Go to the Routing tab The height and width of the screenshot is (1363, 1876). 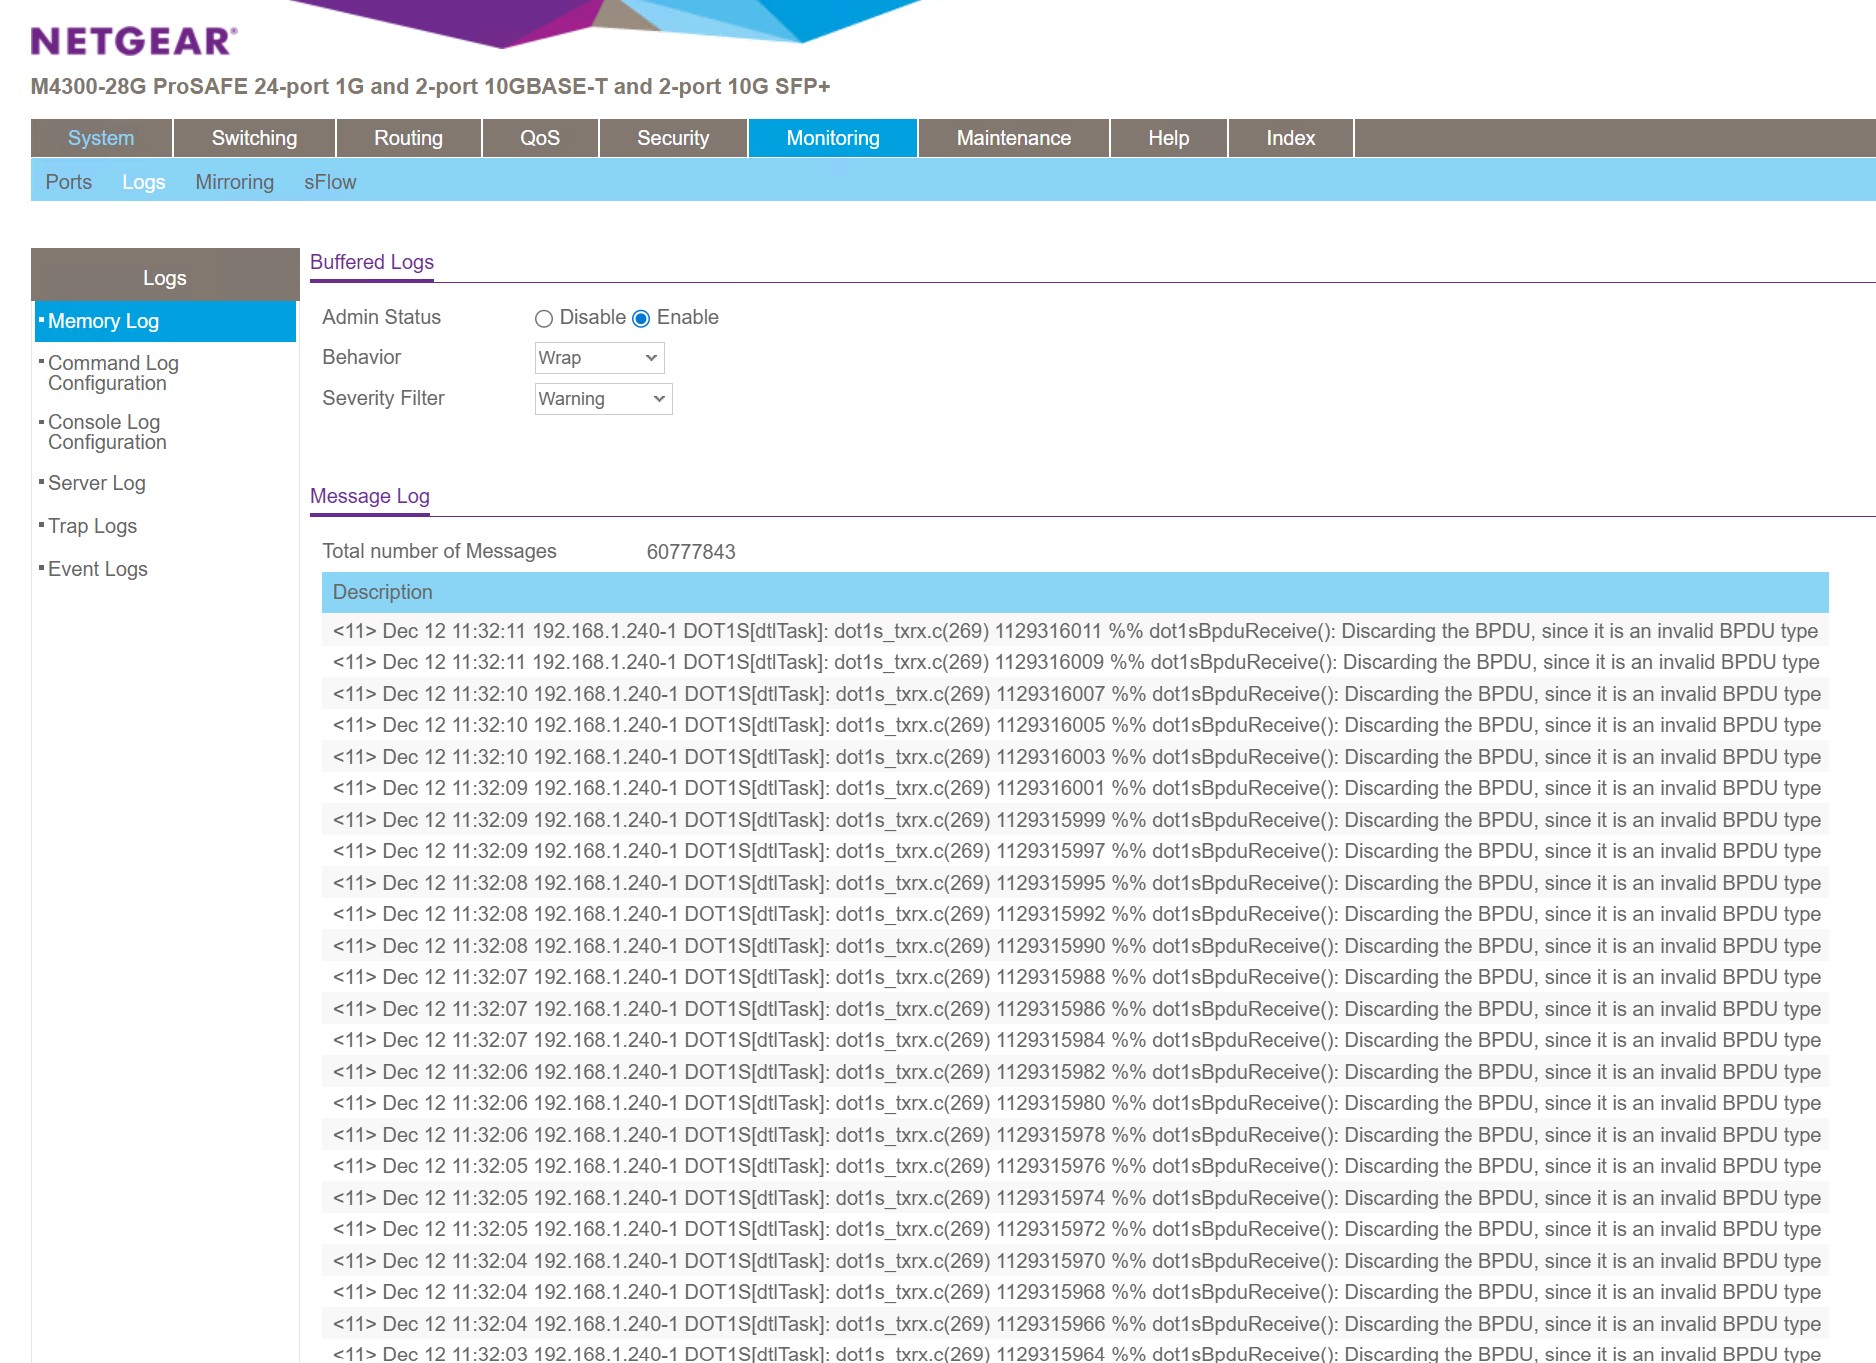click(x=408, y=138)
